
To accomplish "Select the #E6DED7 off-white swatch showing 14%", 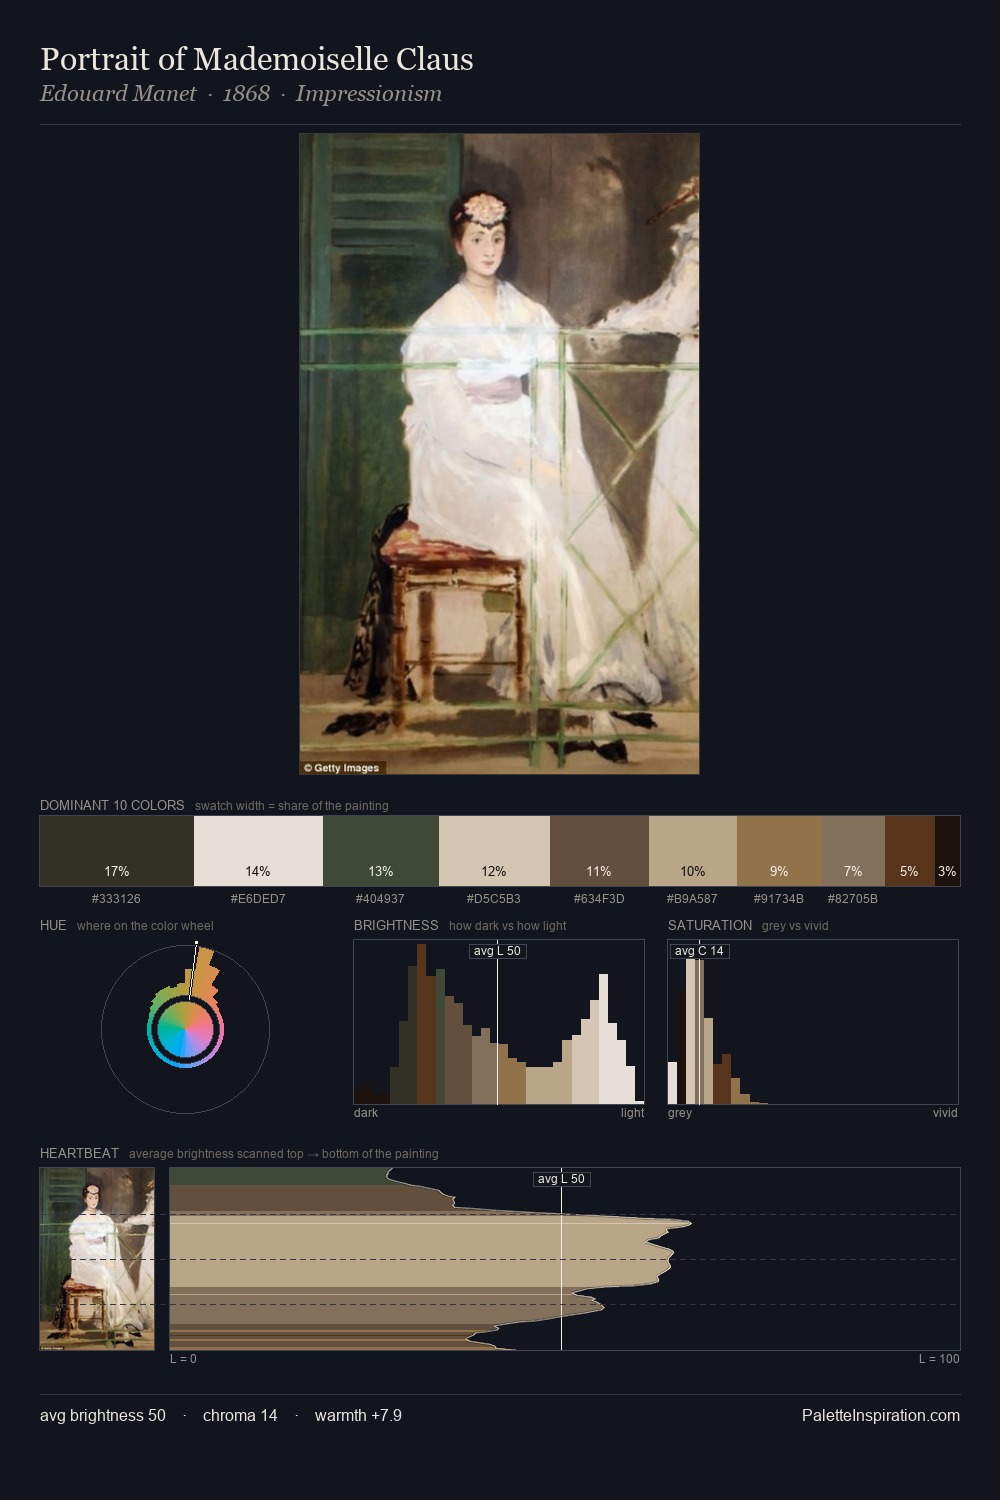I will 258,851.
